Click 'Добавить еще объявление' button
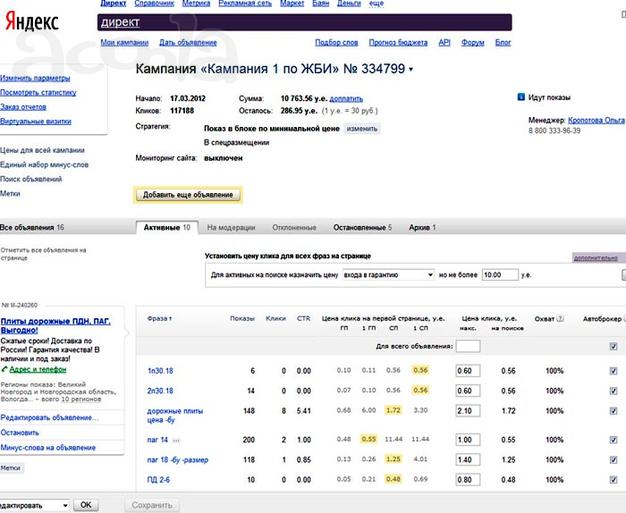Screen dimensions: 626x513 click(188, 195)
